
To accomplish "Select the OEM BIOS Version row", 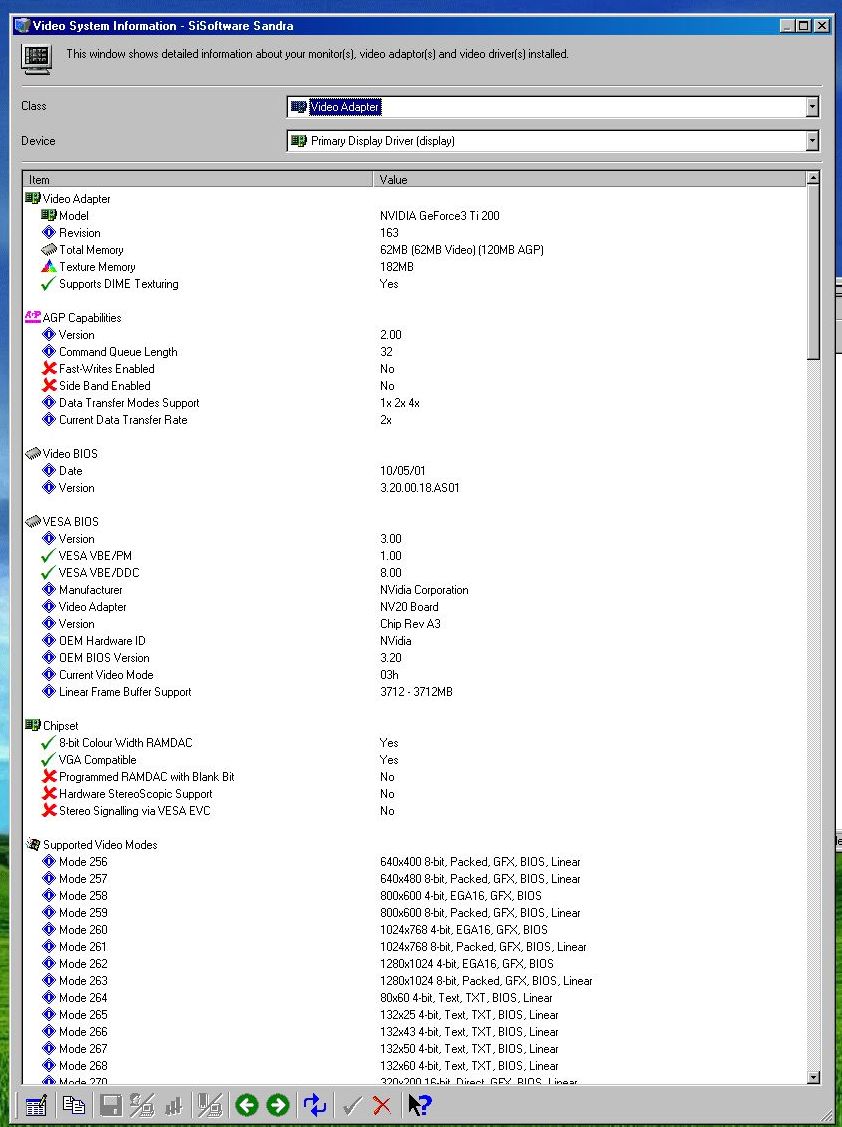I will point(415,658).
